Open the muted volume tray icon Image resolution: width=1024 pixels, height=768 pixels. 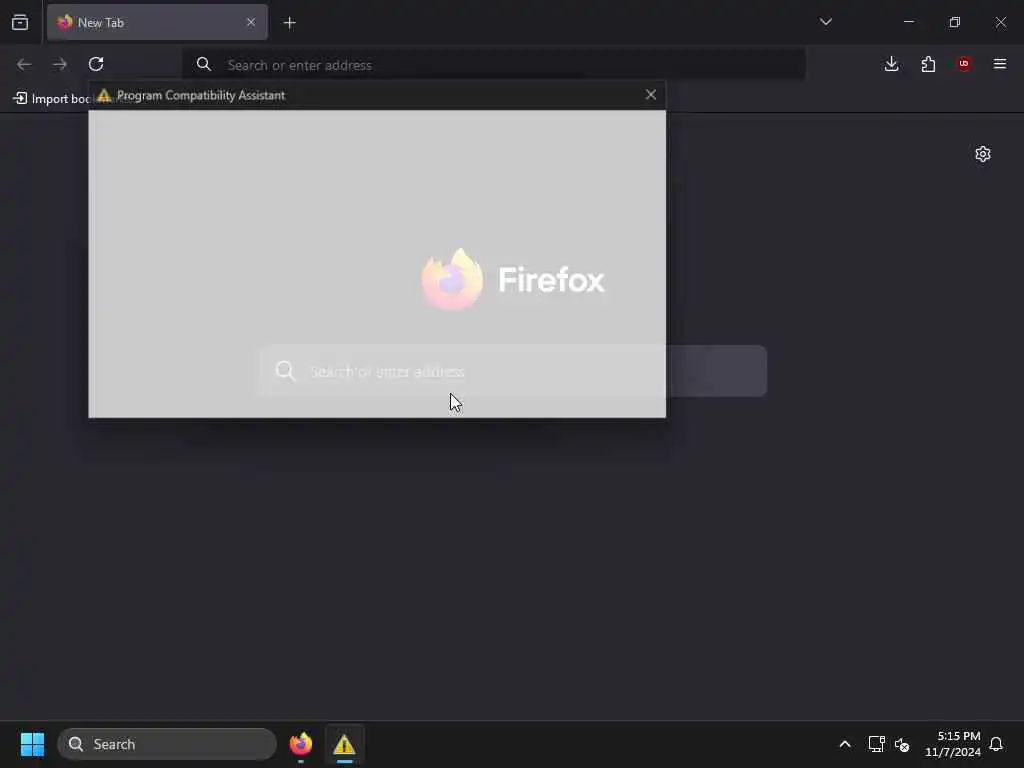point(902,744)
